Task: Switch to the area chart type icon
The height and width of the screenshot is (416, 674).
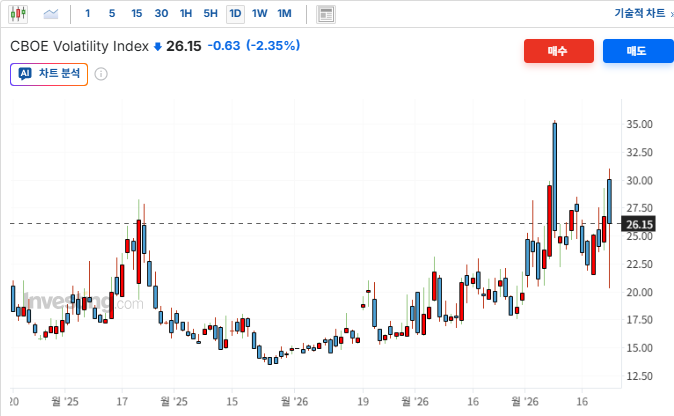Action: (x=51, y=14)
